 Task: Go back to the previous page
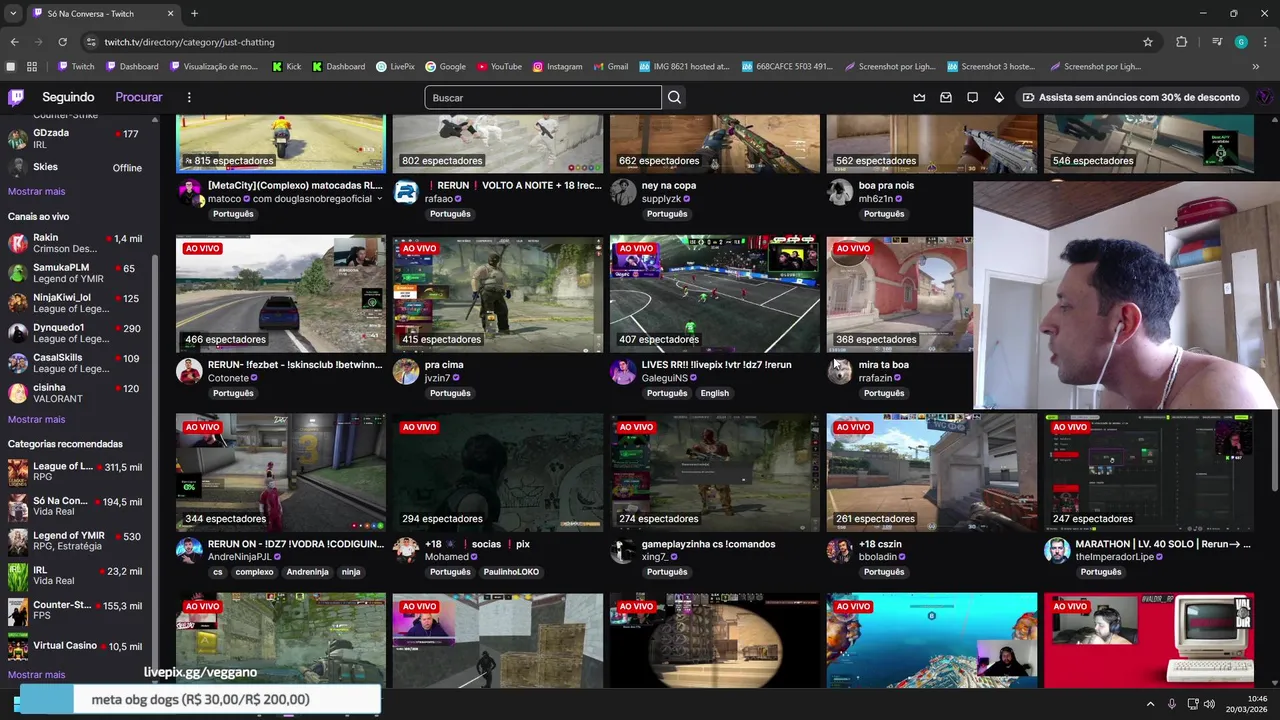point(14,42)
